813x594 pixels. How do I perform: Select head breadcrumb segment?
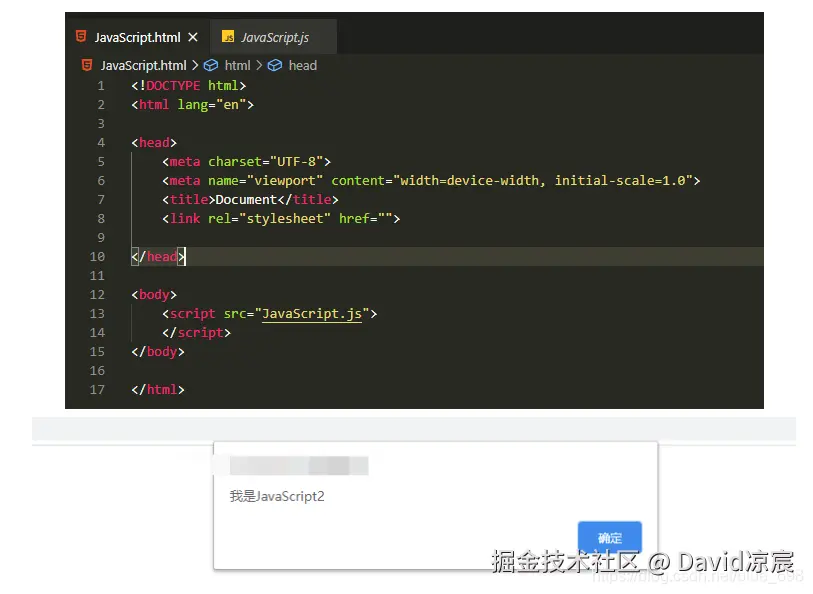coord(303,66)
